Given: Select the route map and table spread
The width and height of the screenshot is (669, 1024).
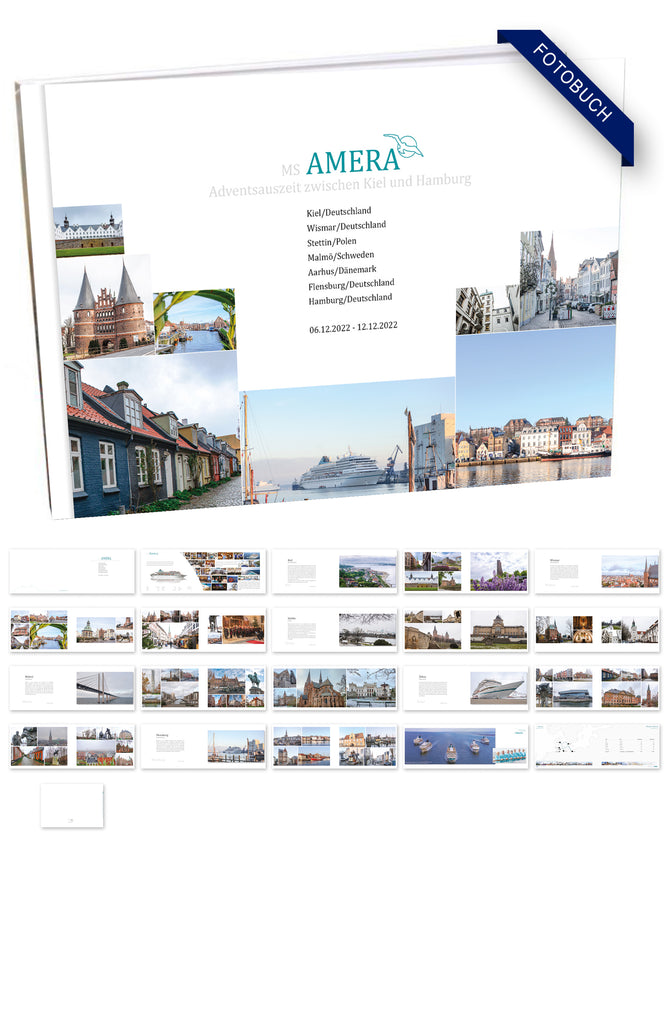Looking at the screenshot, I should coord(597,746).
